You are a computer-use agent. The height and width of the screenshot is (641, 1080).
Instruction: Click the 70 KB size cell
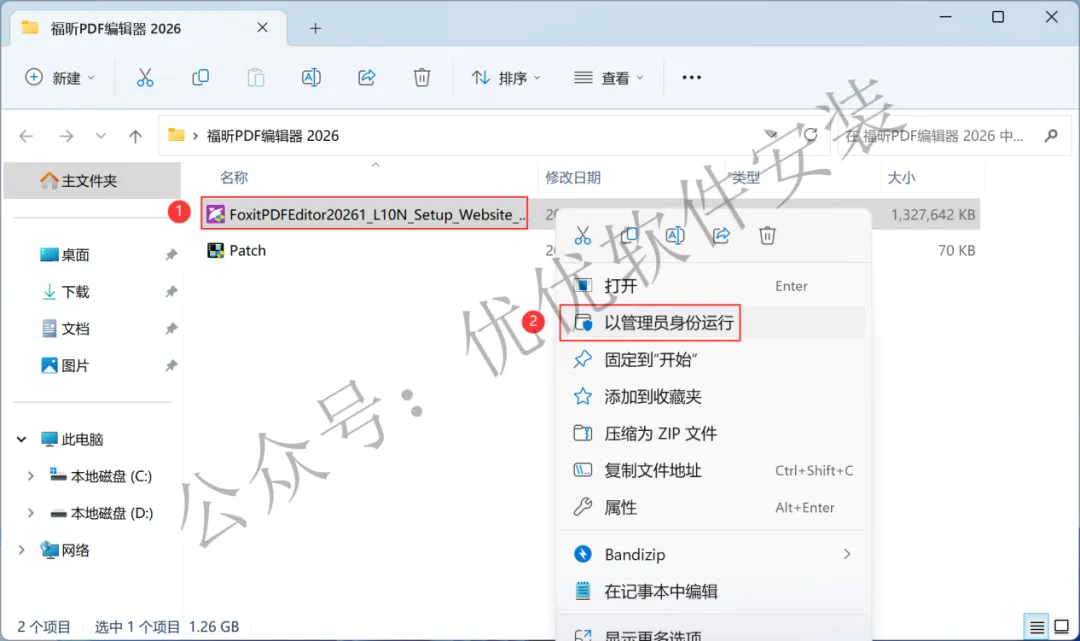click(x=956, y=251)
